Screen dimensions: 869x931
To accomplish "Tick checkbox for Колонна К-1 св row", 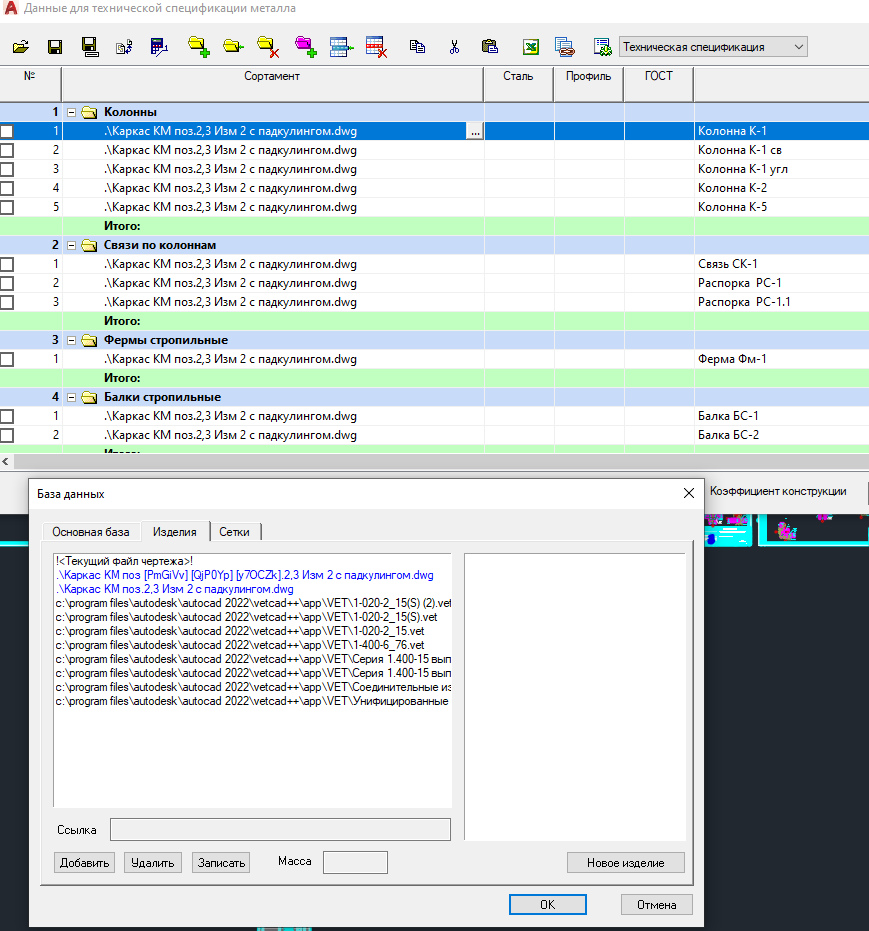I will (7, 150).
